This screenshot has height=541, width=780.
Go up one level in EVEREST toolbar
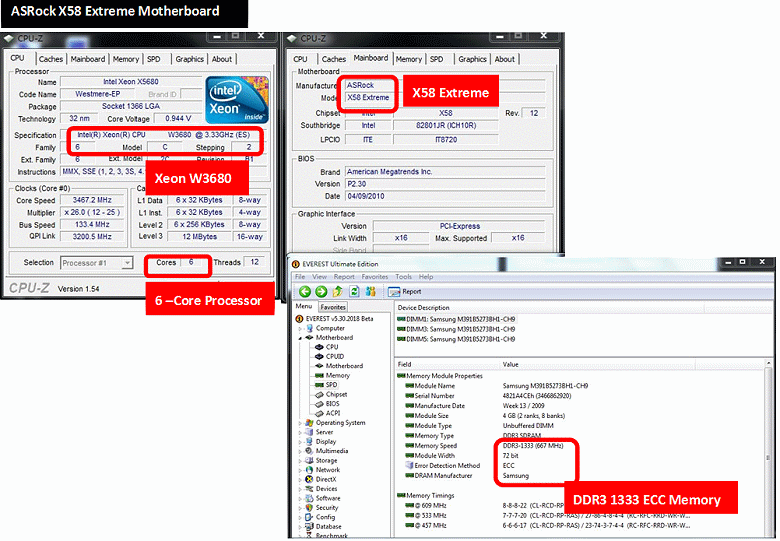click(338, 292)
